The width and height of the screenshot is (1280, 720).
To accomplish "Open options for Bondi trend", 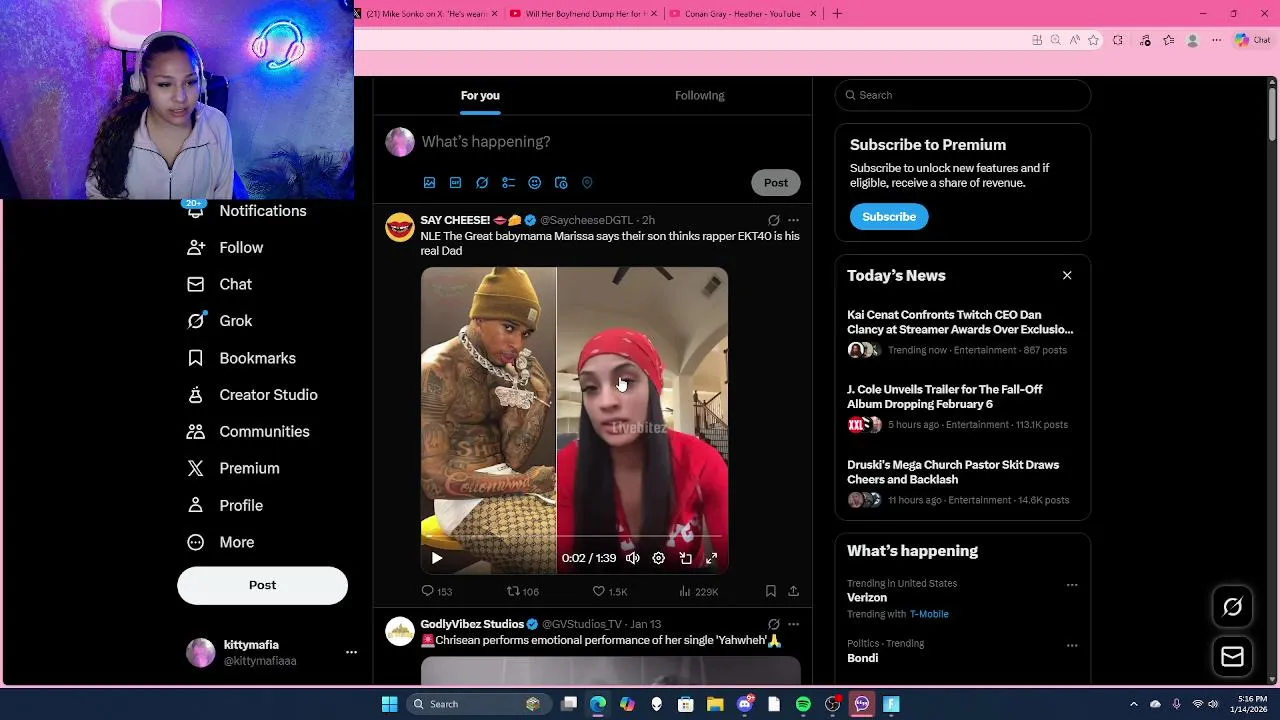I will (x=1072, y=645).
